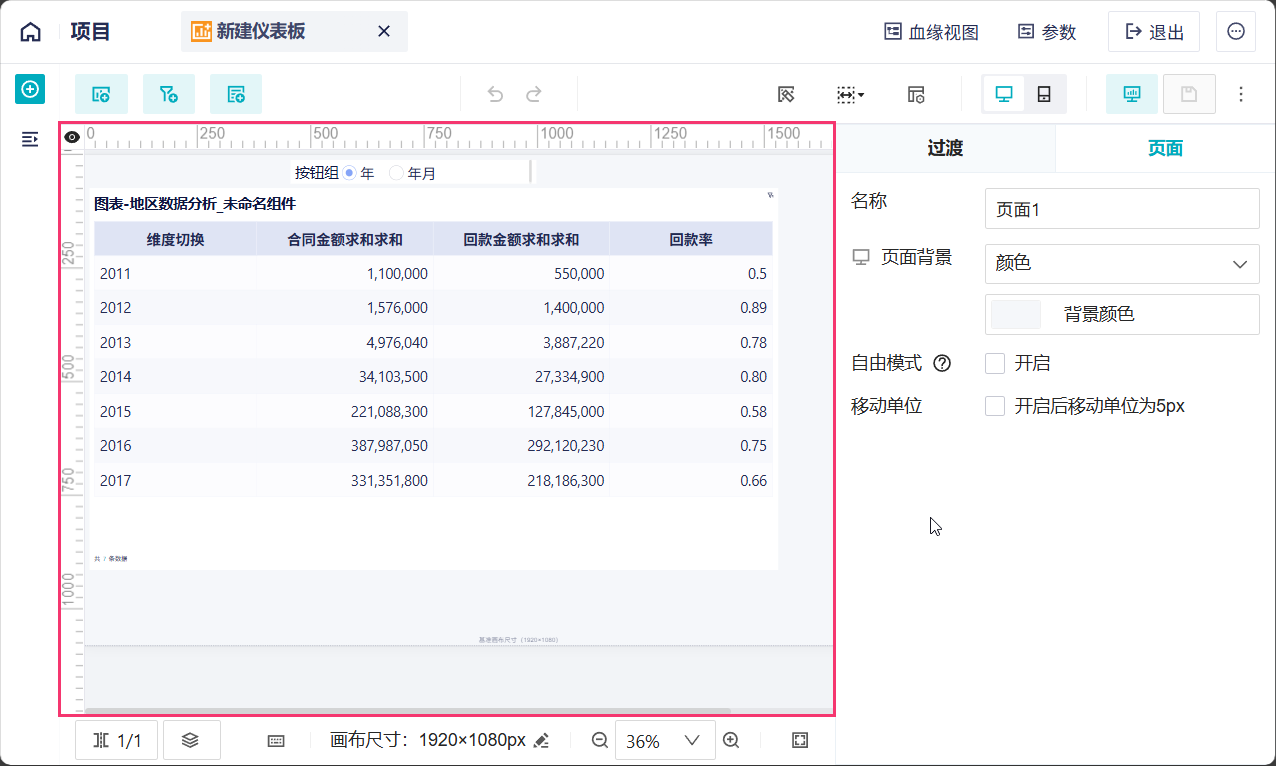Click the value 27,334,900
Image resolution: width=1276 pixels, height=766 pixels.
pos(569,377)
